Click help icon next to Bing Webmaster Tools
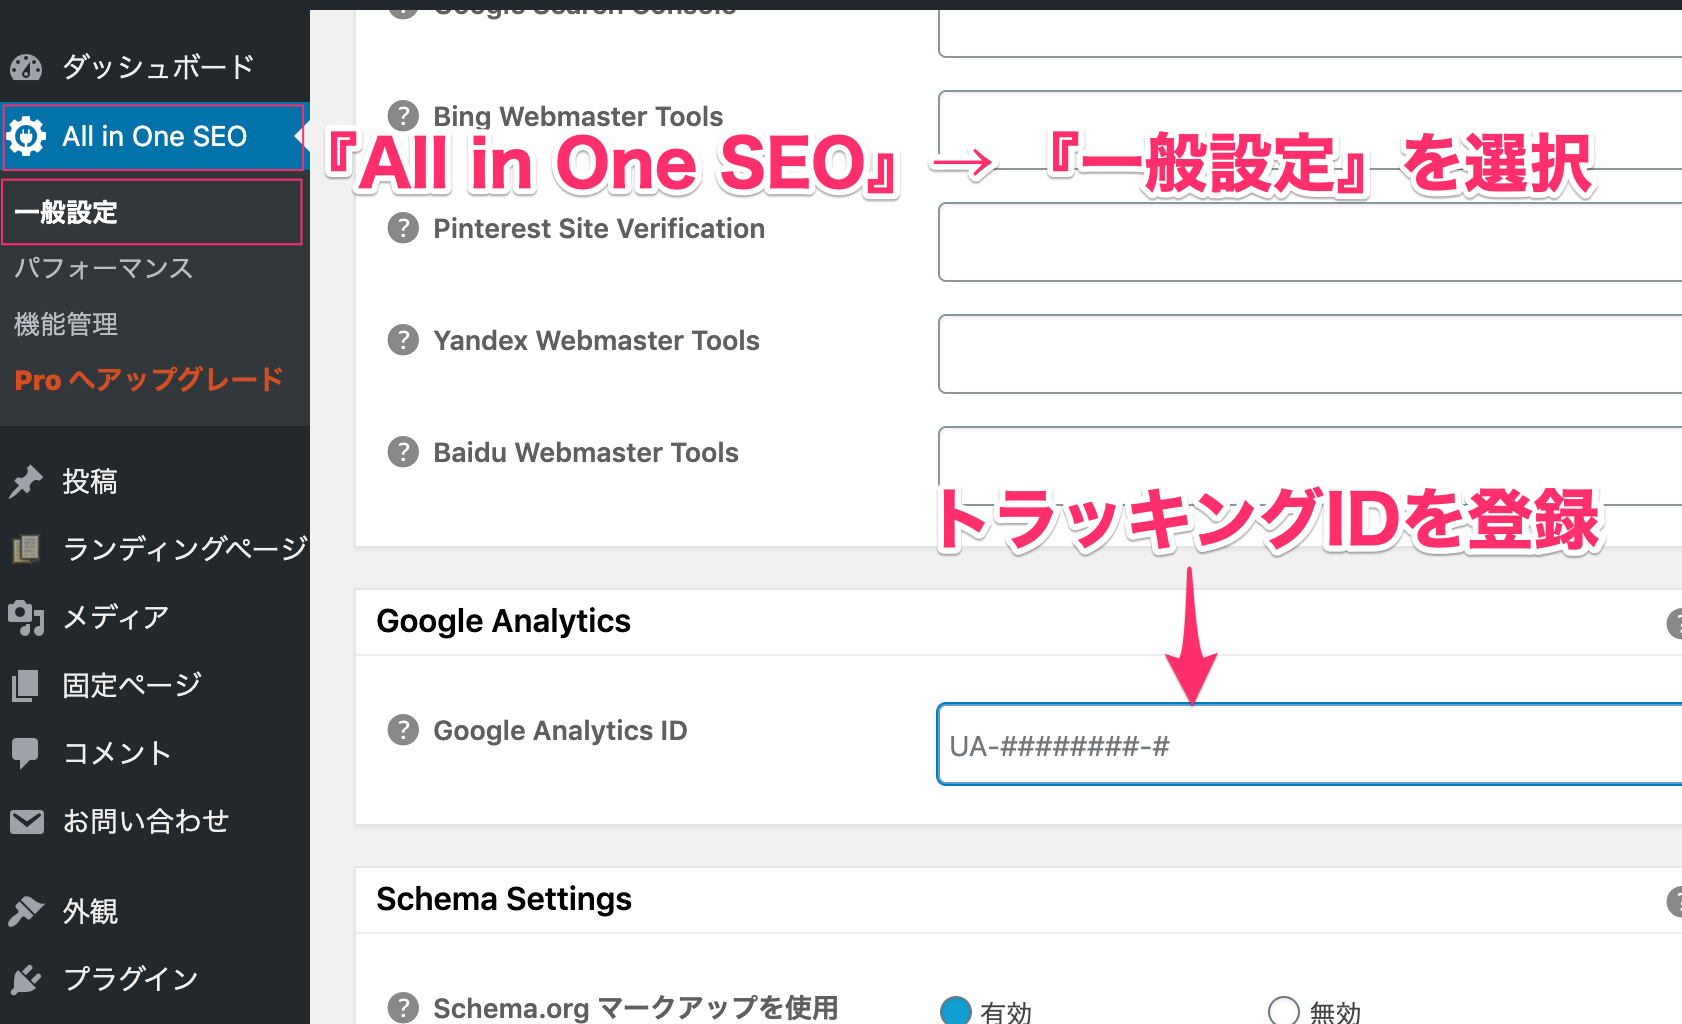This screenshot has height=1024, width=1682. (x=403, y=116)
